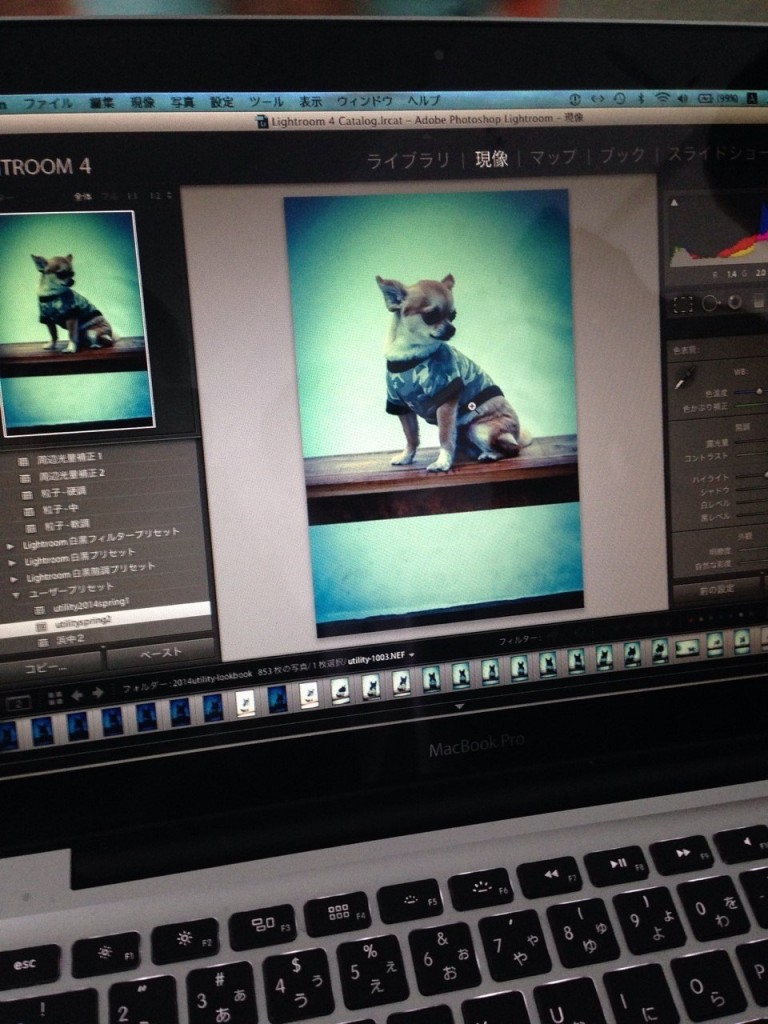
Task: Select the Spot Removal tool
Action: click(710, 302)
